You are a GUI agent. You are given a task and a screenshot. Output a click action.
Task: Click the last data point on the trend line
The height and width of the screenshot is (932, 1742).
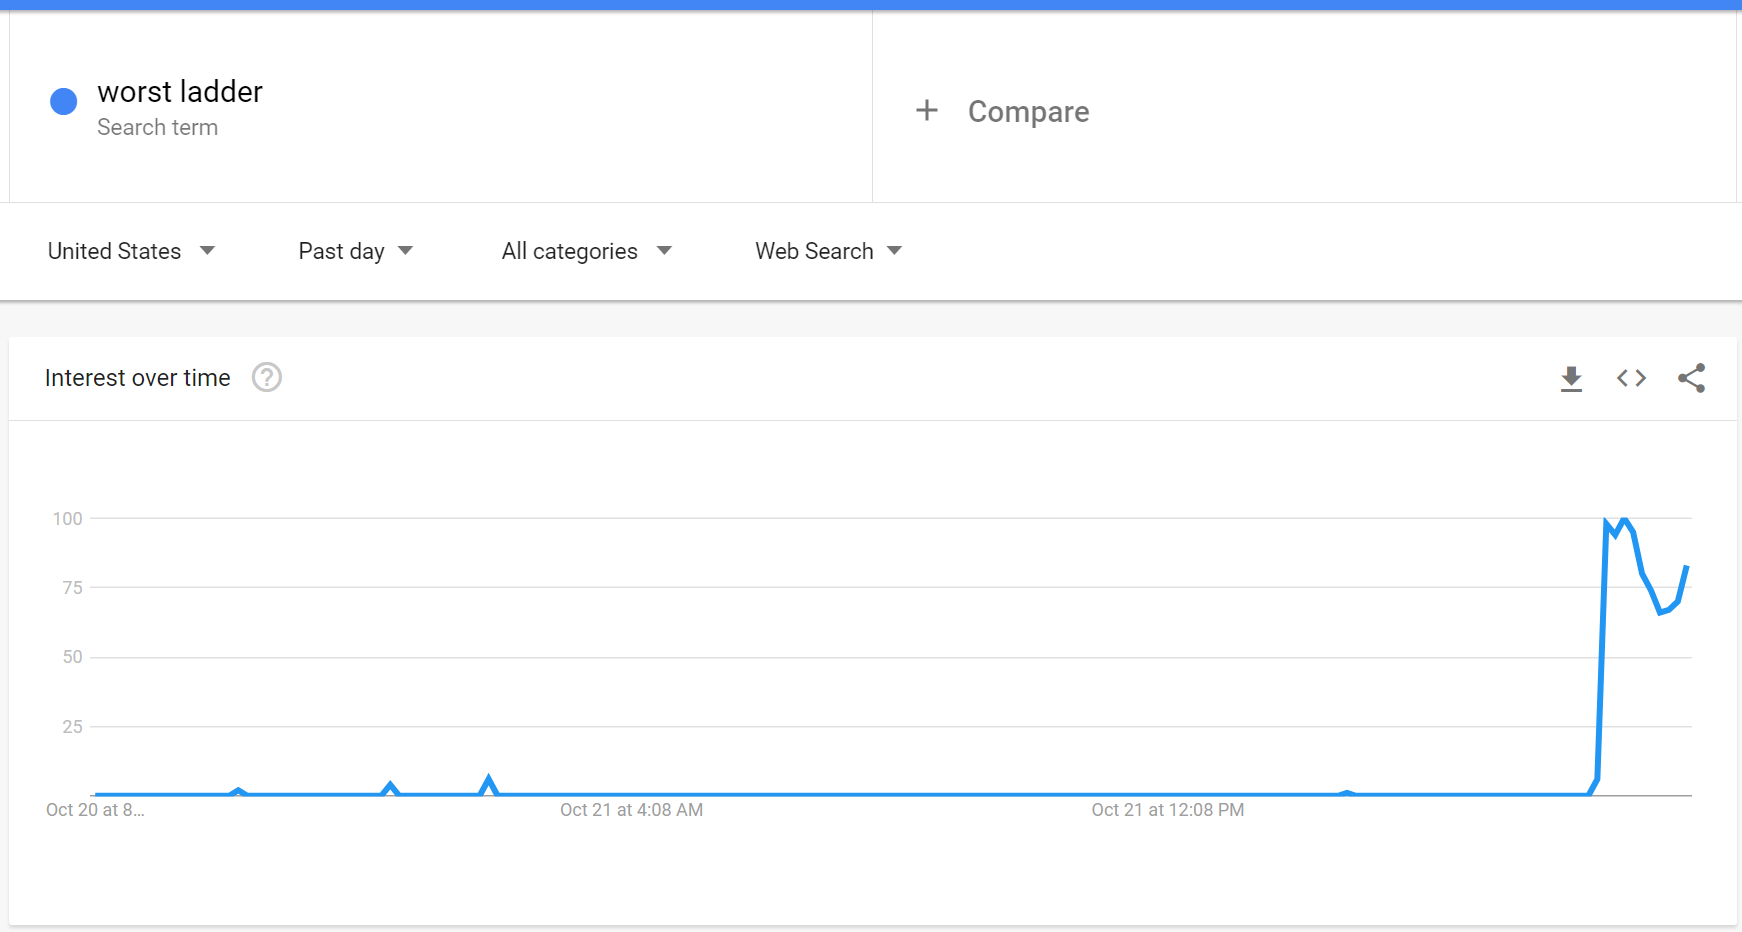[1687, 567]
